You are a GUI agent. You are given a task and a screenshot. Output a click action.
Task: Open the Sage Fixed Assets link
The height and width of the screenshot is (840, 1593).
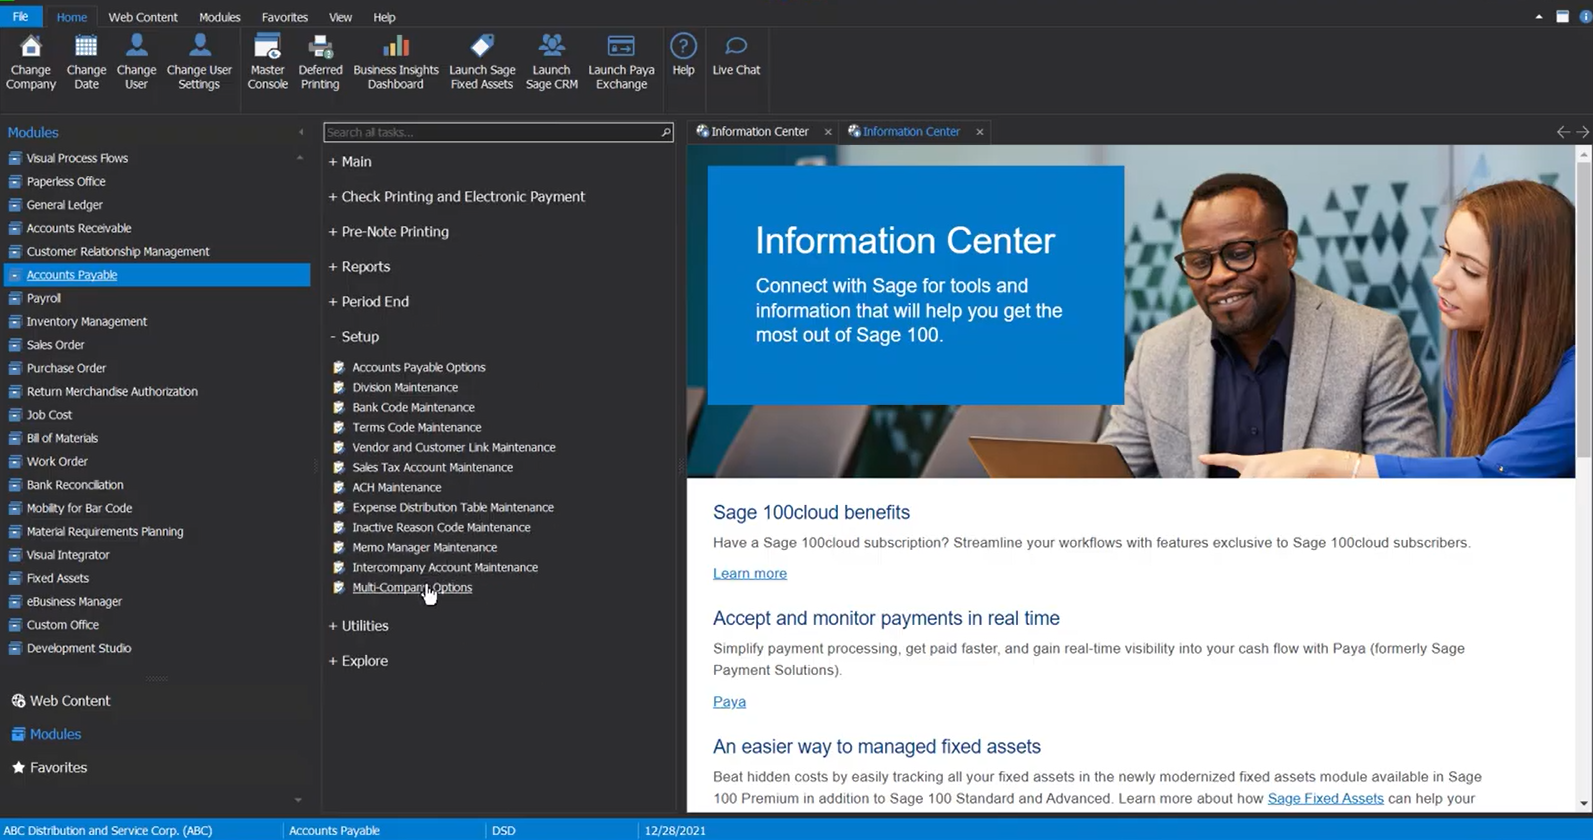click(1325, 798)
